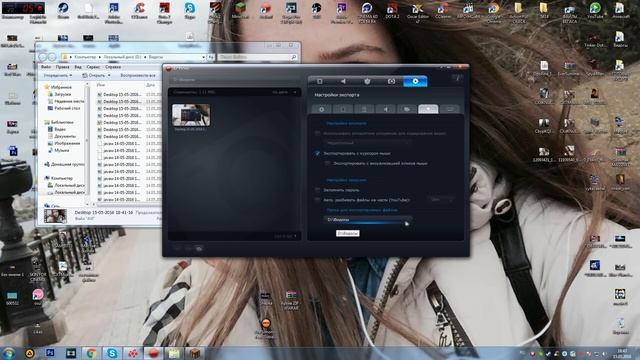Screen dimensions: 640x360
Task: Tick the remember password checkbox
Action: [318, 190]
